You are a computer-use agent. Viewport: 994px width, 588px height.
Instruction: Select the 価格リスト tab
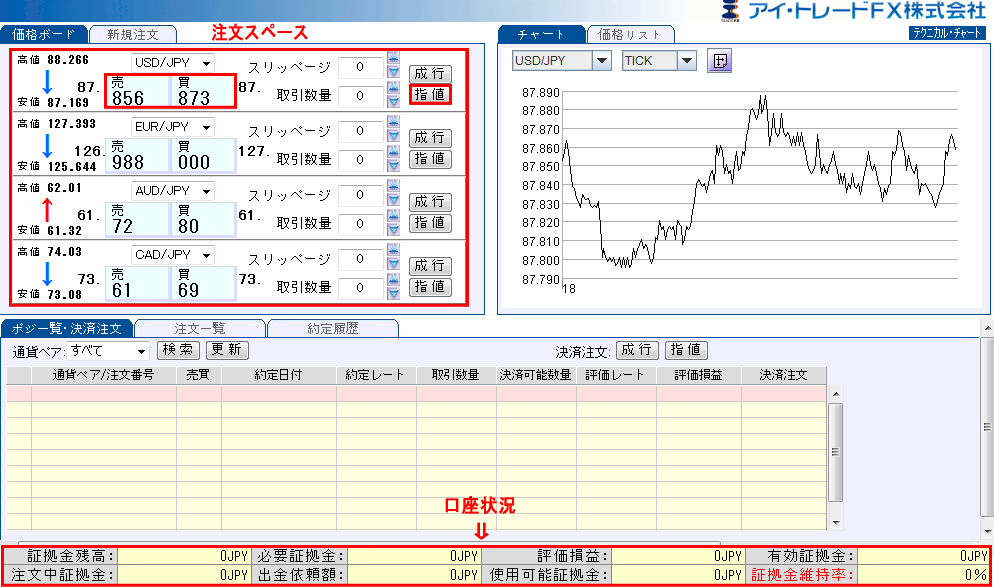pyautogui.click(x=629, y=34)
